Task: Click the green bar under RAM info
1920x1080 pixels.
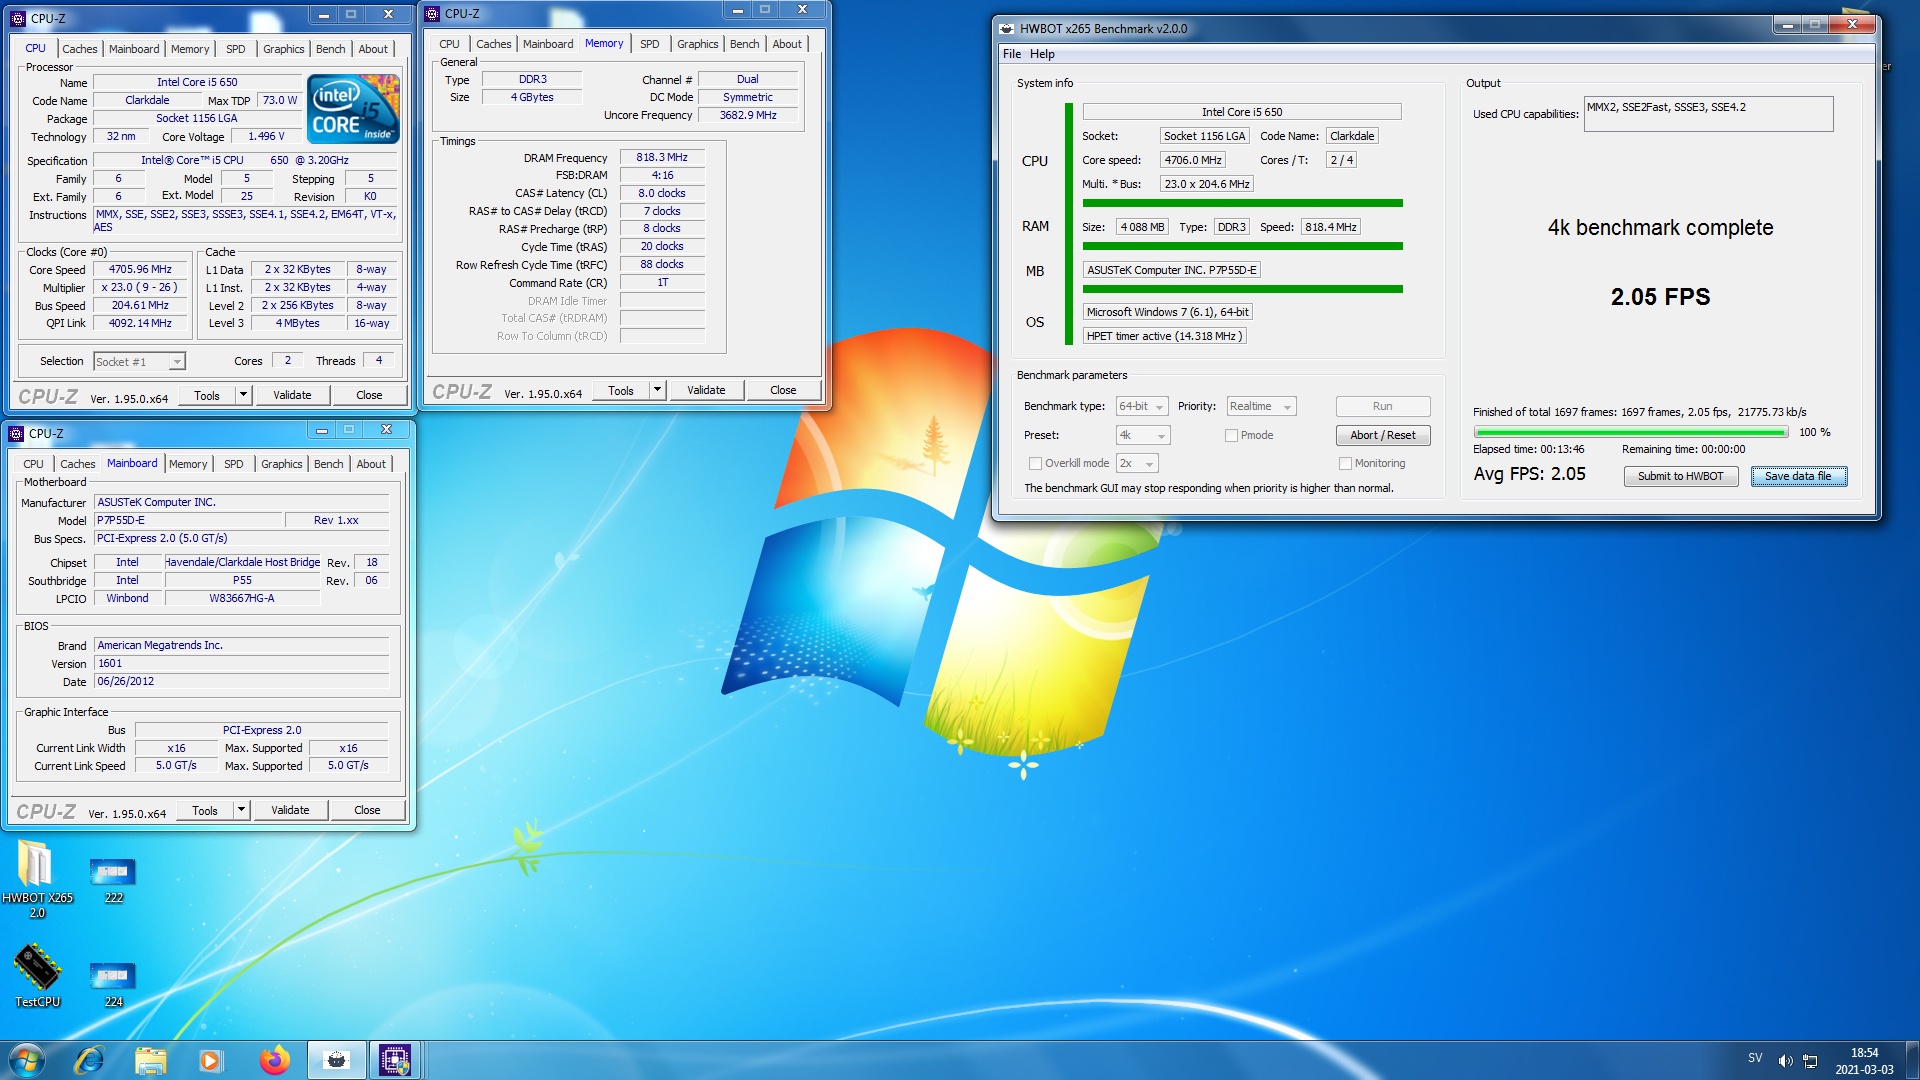Action: tap(1242, 246)
